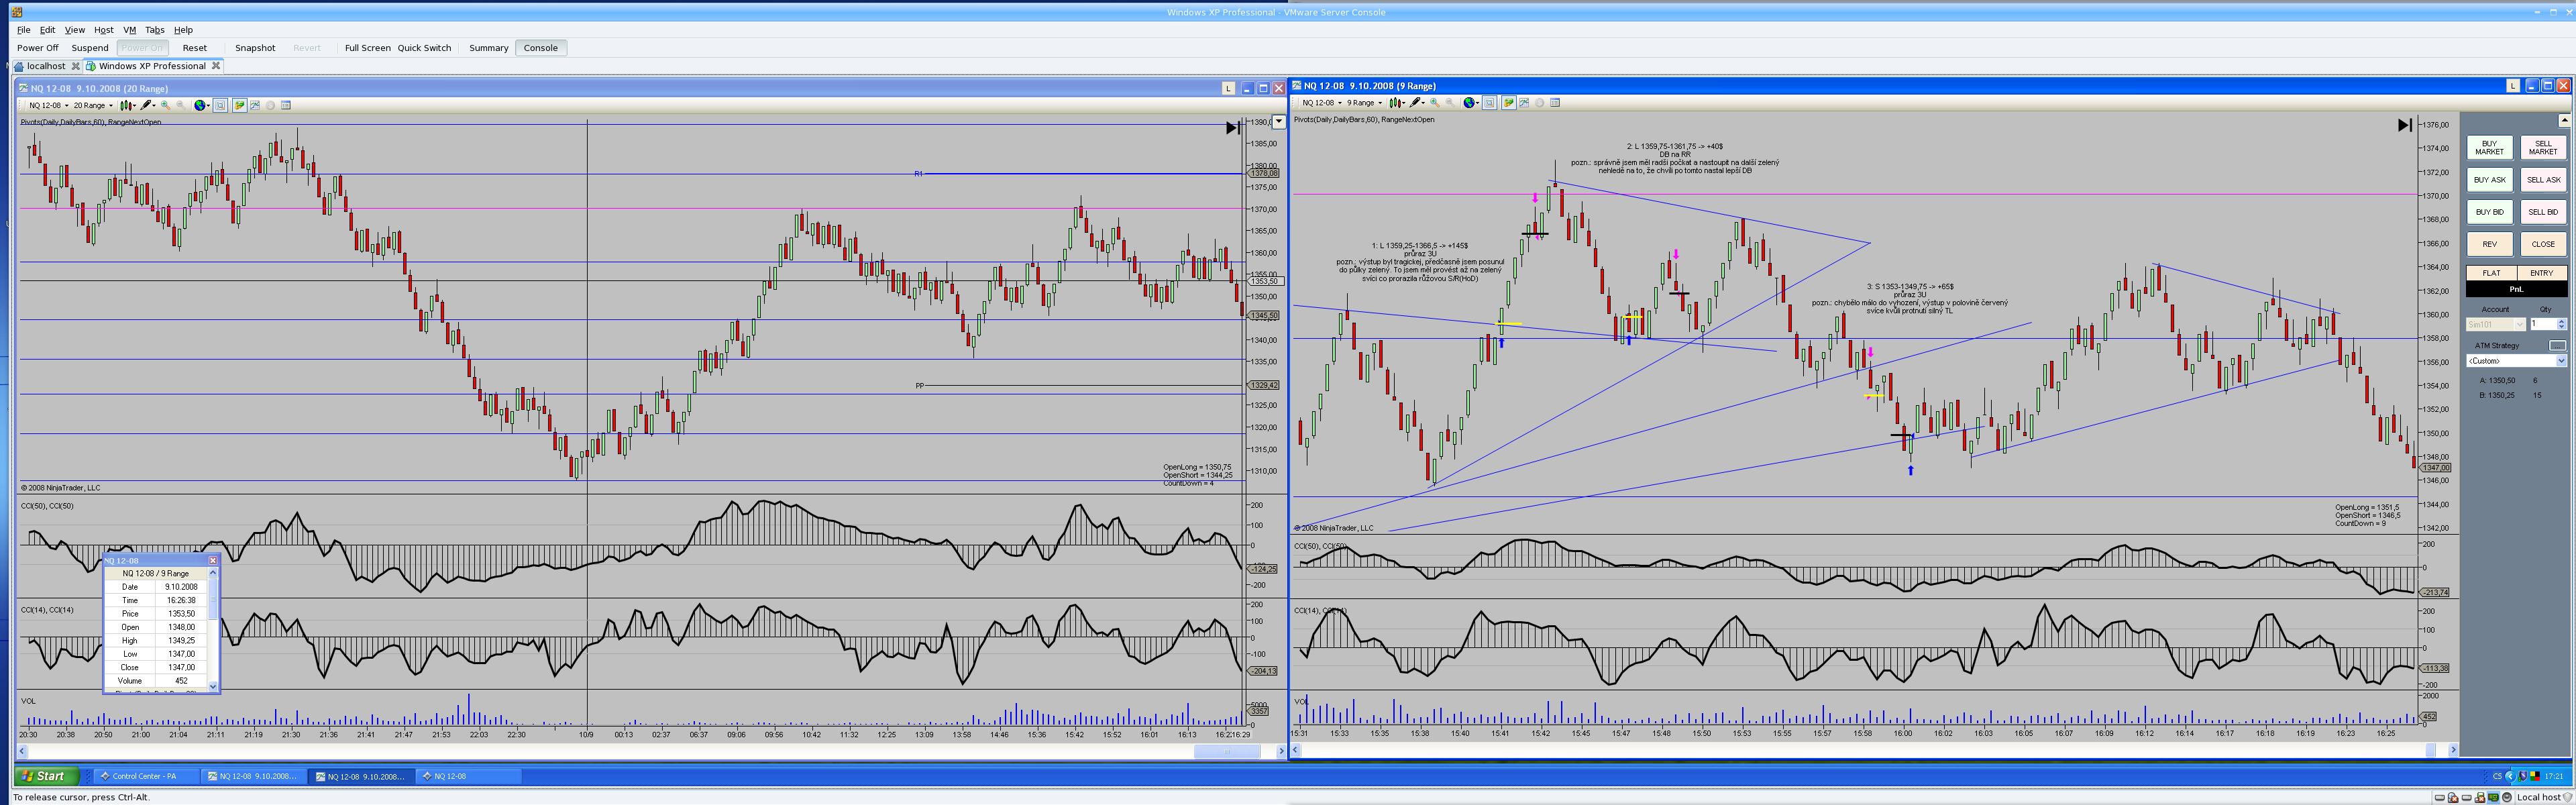Increase order Qty with spinner arrow
Screen dimensions: 2576x805
[2561, 321]
